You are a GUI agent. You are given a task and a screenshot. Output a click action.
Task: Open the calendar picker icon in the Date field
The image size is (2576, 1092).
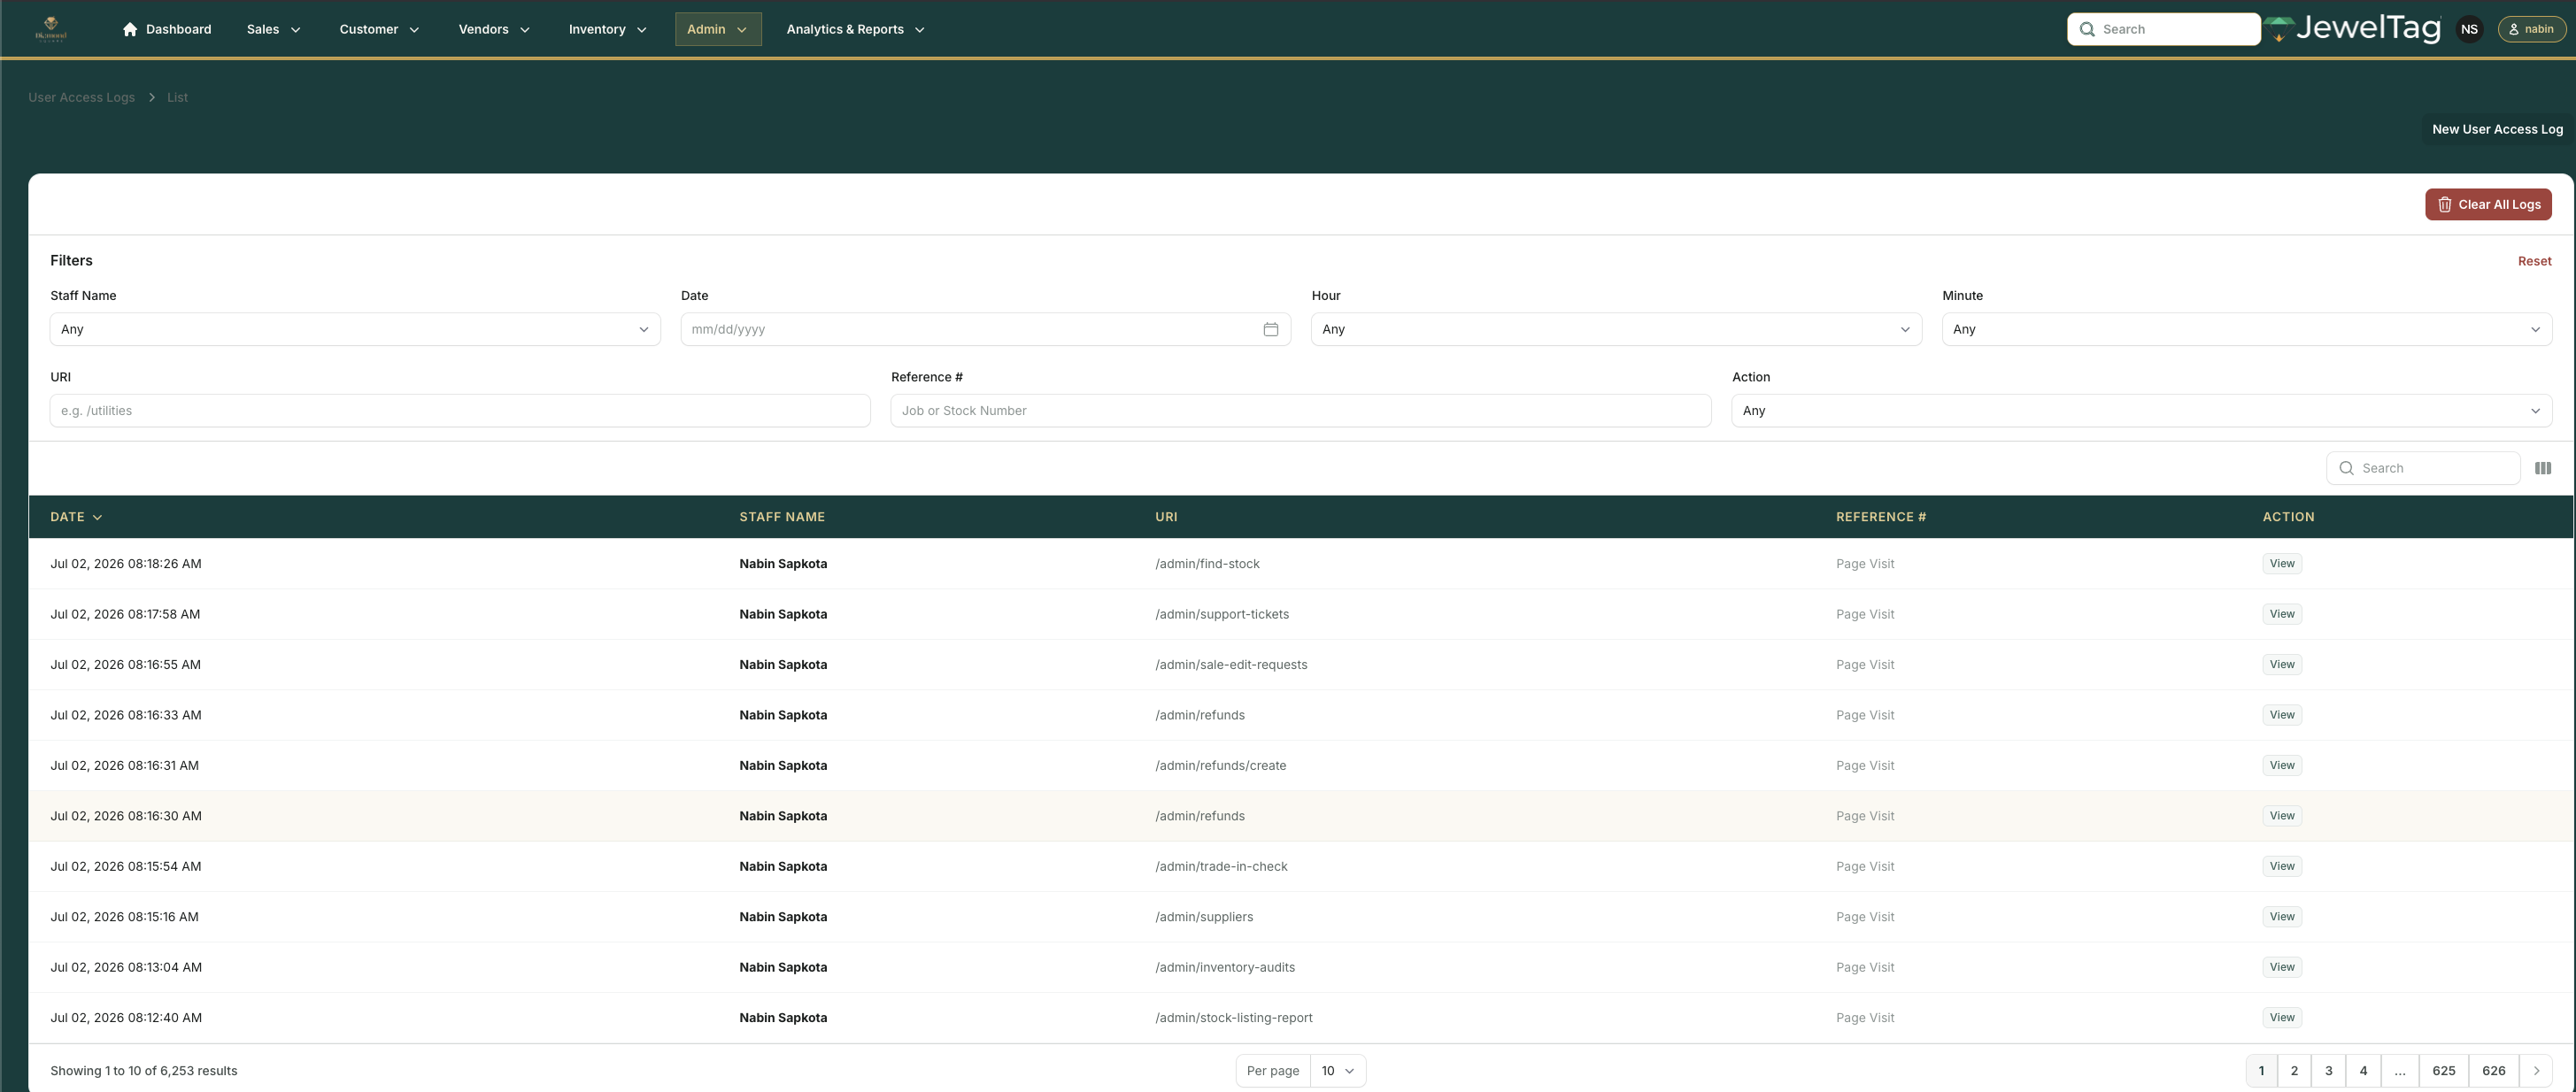[1270, 329]
